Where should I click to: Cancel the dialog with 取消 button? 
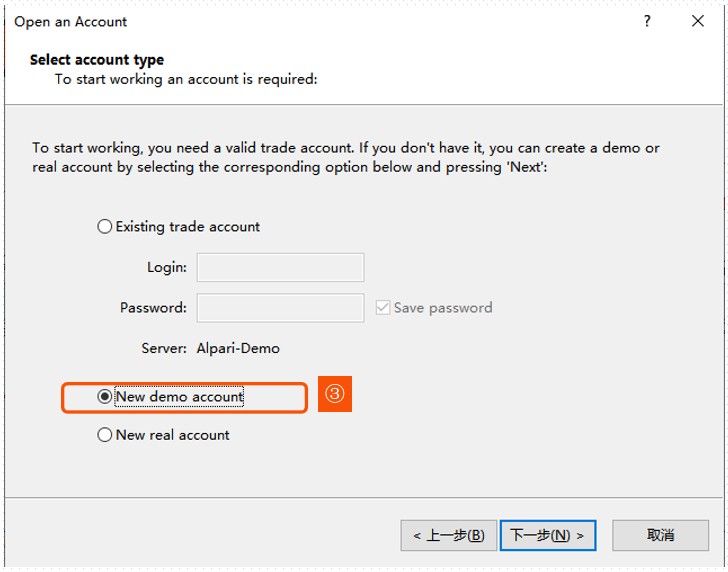660,535
